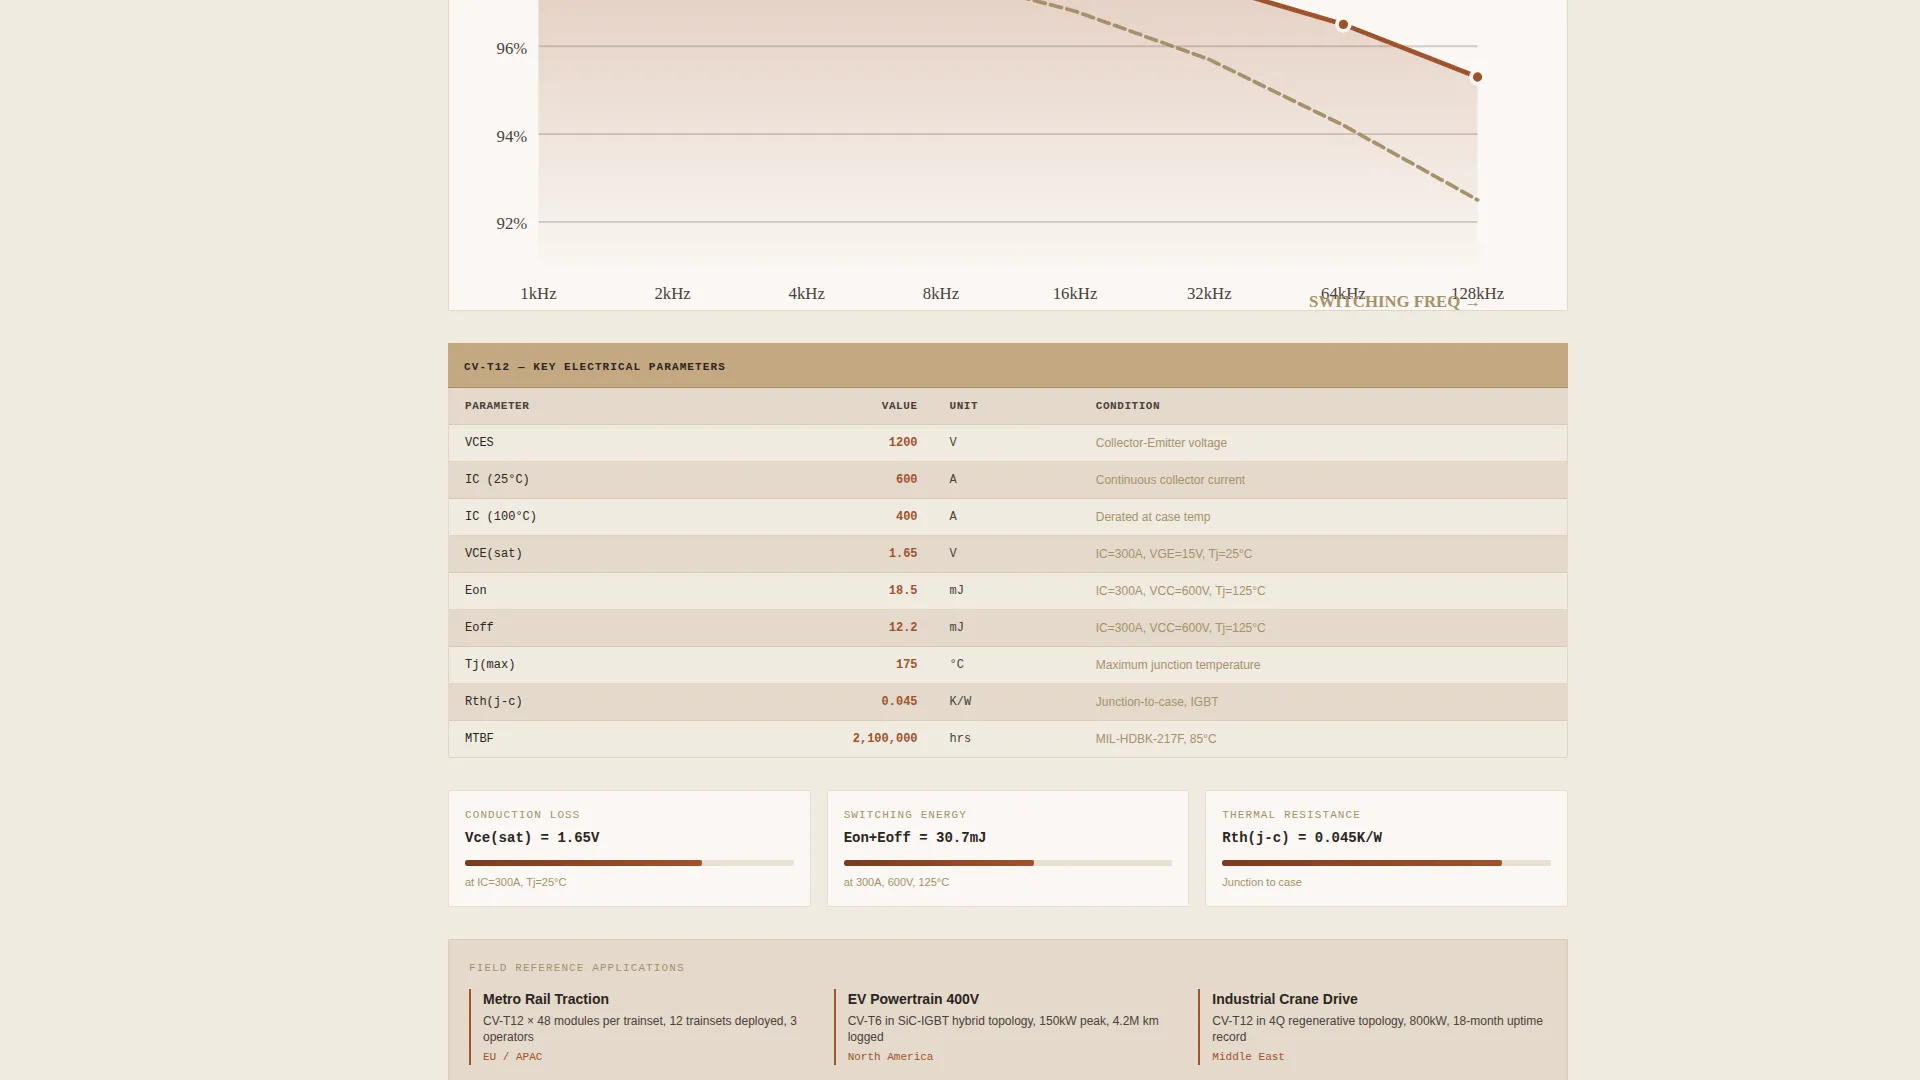1920x1080 pixels.
Task: Click the Conduction Loss progress bar
Action: click(629, 863)
